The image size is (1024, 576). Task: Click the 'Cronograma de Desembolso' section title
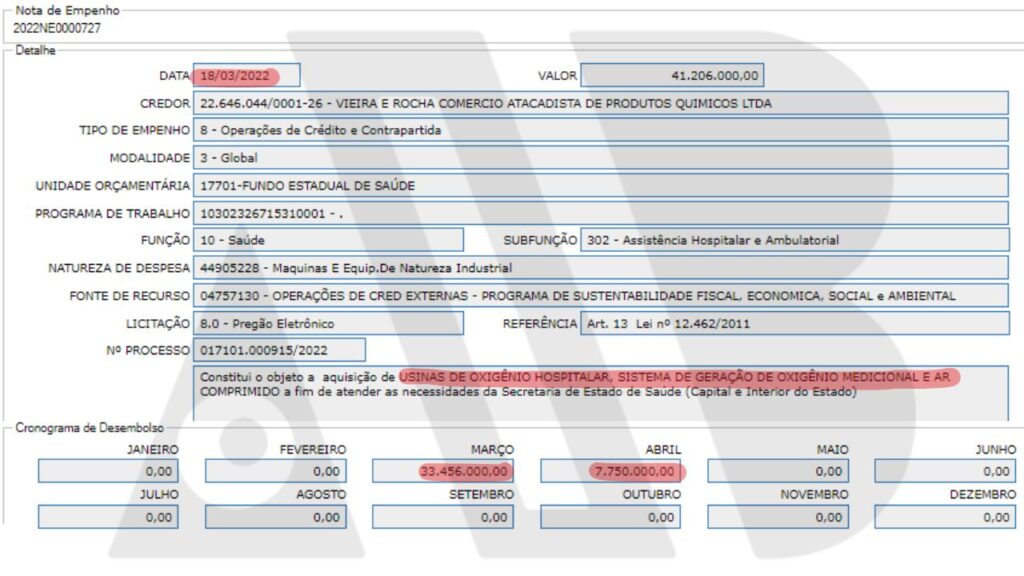(89, 428)
